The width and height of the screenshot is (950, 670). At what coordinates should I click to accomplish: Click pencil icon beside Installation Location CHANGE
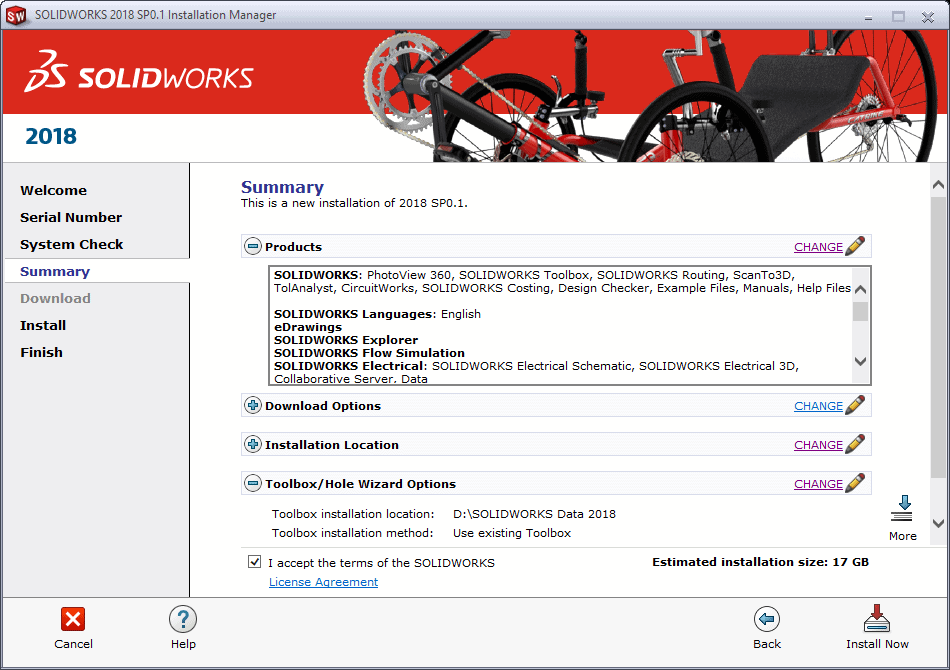(x=855, y=444)
